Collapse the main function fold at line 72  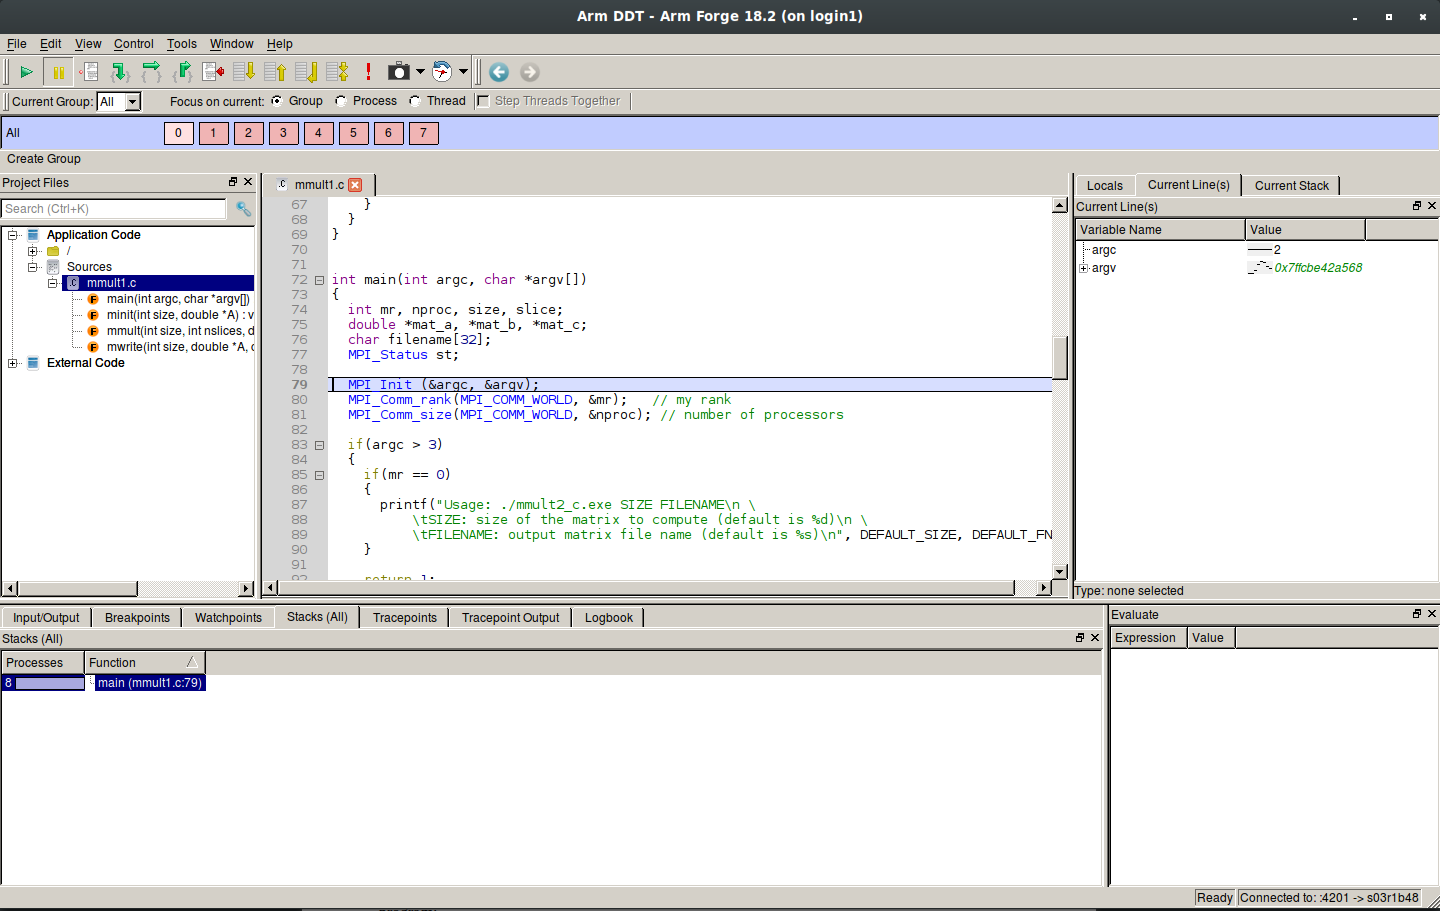pos(320,280)
